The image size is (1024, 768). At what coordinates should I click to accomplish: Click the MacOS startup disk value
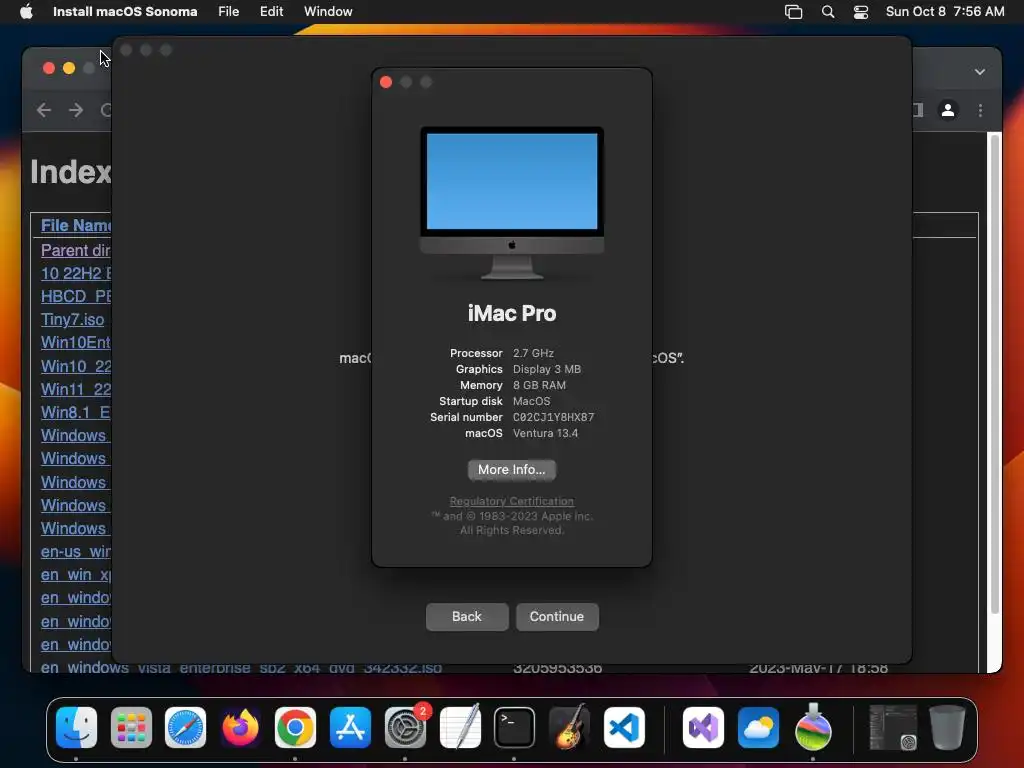[531, 401]
